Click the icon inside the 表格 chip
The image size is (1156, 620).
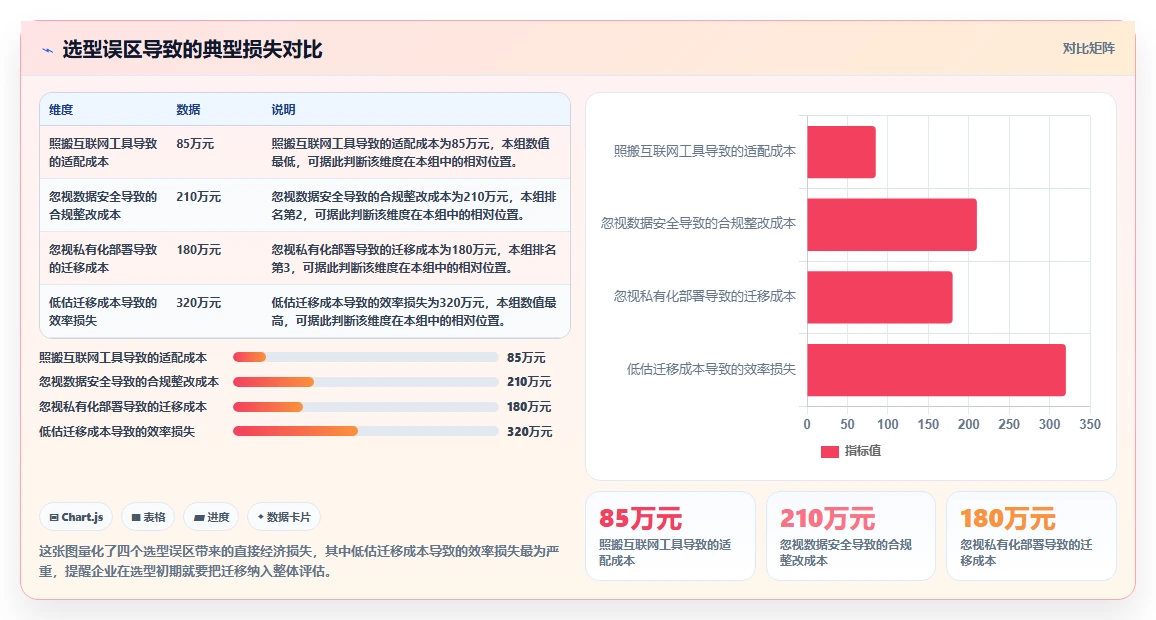(x=136, y=518)
